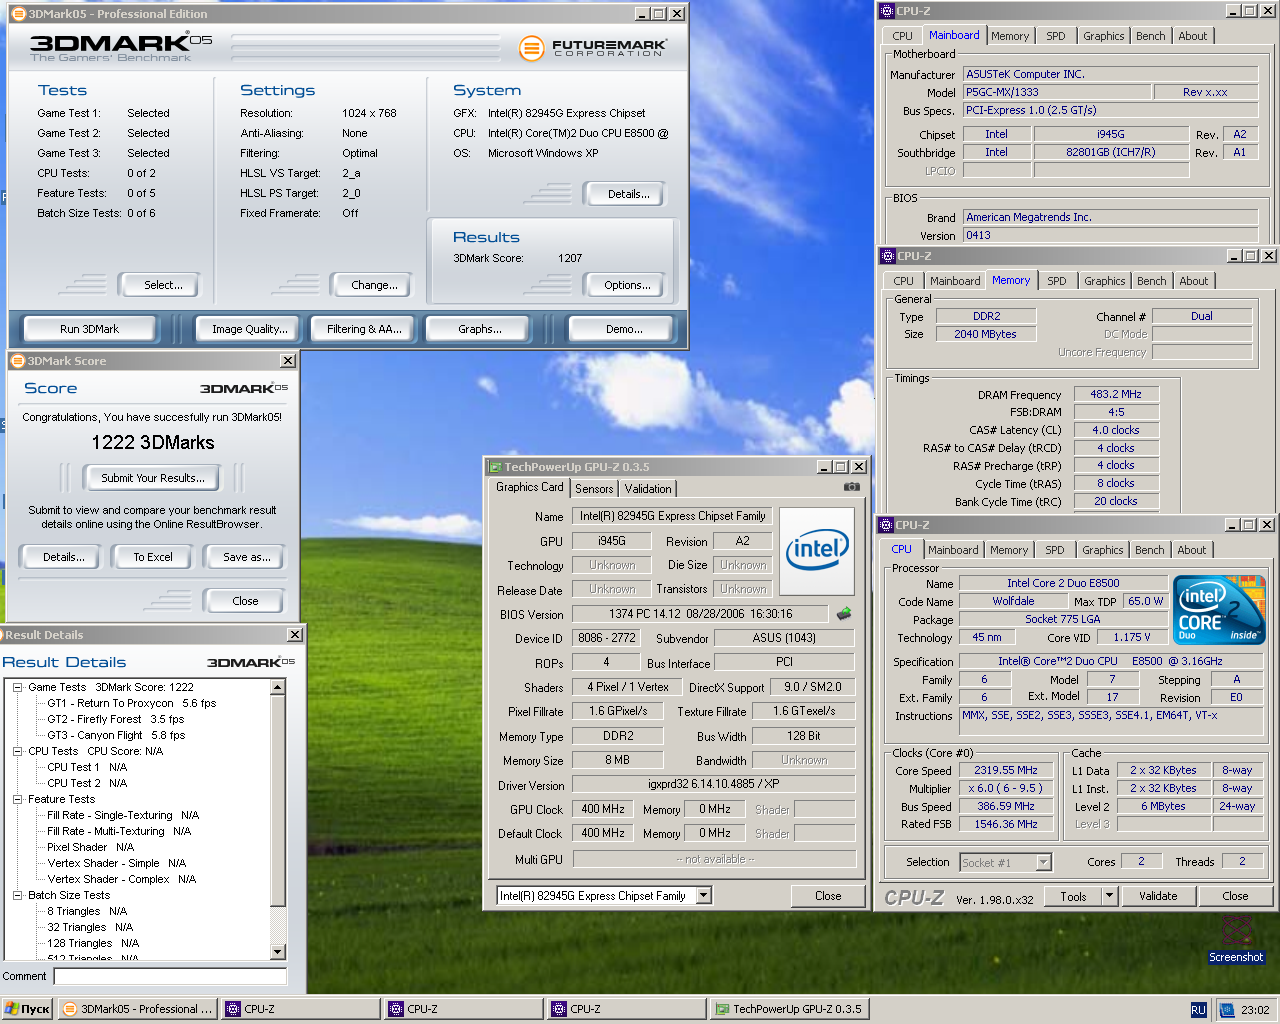Click the Intel Core 2 Duo logo in CPU-Z
The height and width of the screenshot is (1024, 1280).
point(1219,609)
